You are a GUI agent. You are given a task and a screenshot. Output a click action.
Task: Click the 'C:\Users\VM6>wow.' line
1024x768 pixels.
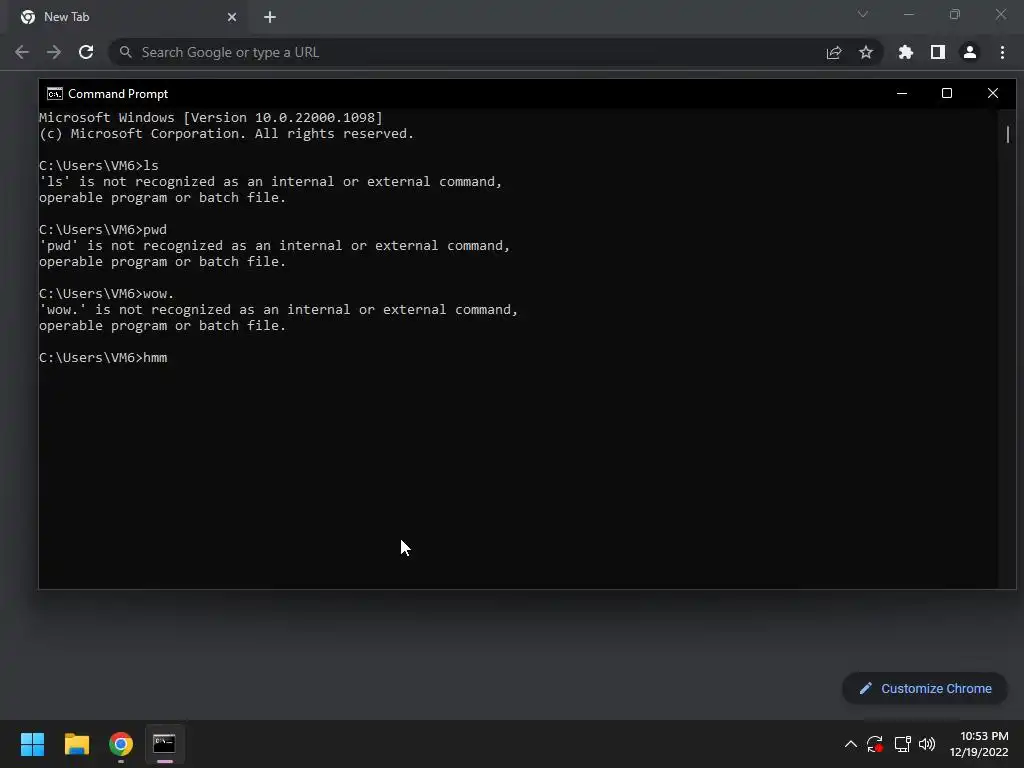tap(107, 294)
